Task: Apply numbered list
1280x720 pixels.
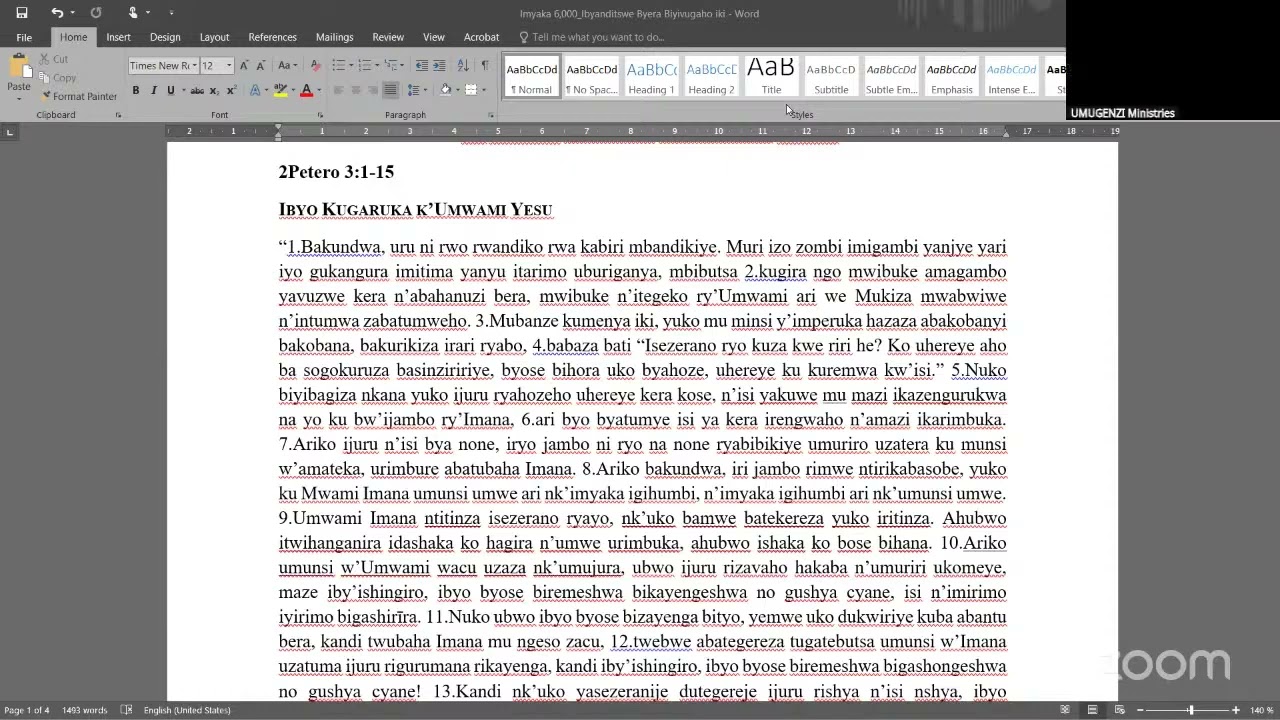Action: [366, 66]
